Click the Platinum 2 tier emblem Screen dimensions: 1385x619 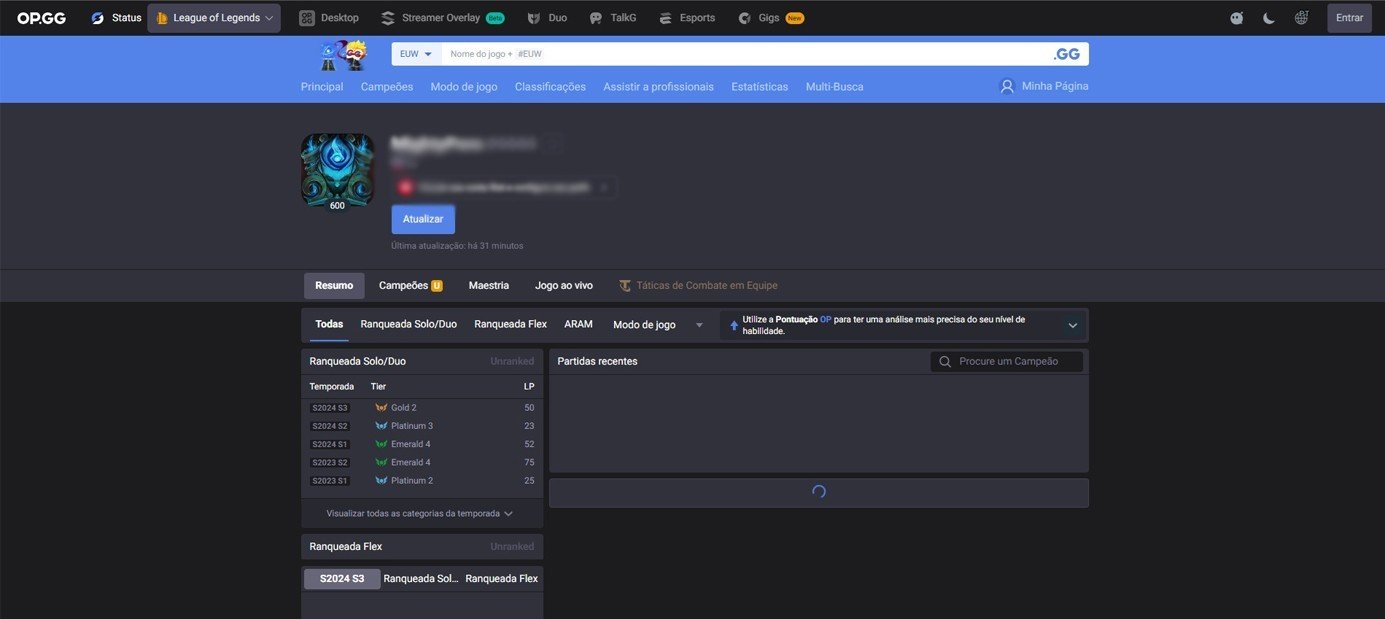(381, 481)
